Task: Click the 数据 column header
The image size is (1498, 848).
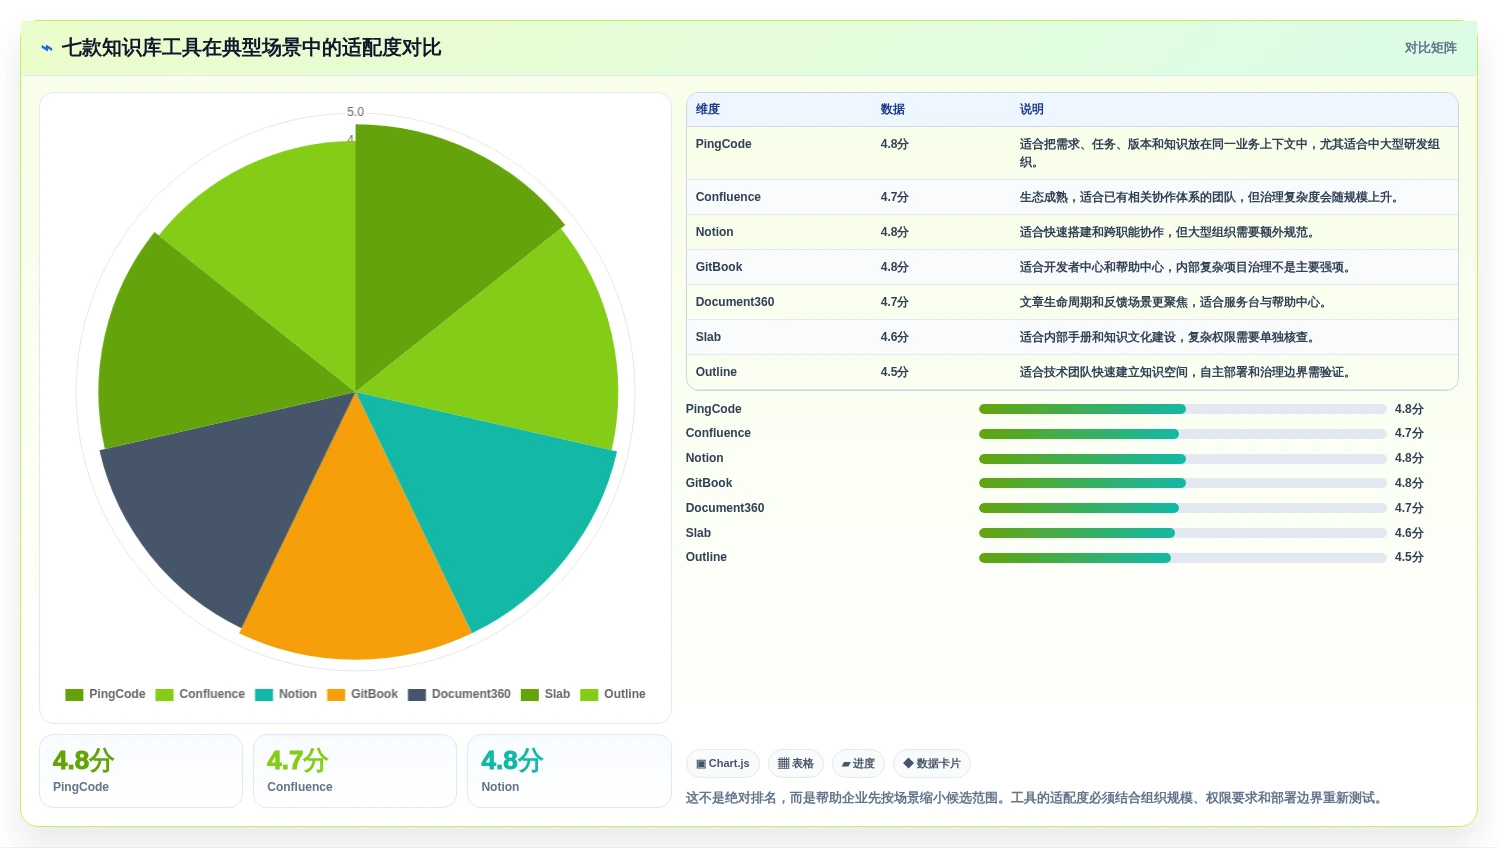Action: tap(893, 109)
